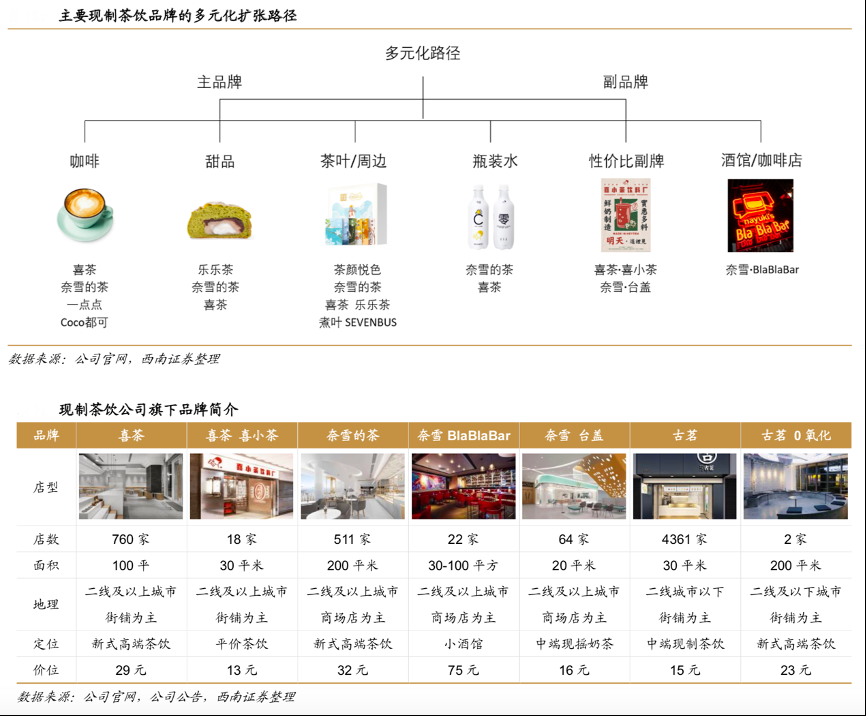This screenshot has width=866, height=716.
Task: Open the 喜茶 store photo in table
Action: 131,486
